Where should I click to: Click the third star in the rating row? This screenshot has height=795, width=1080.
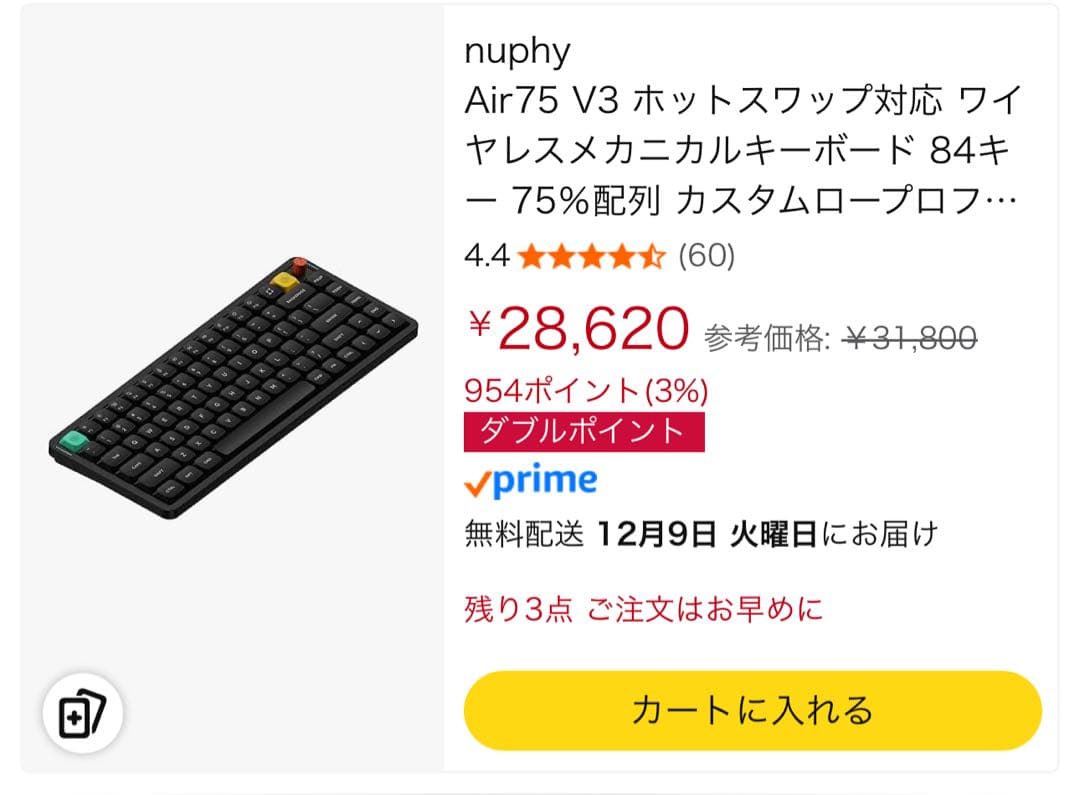[592, 257]
